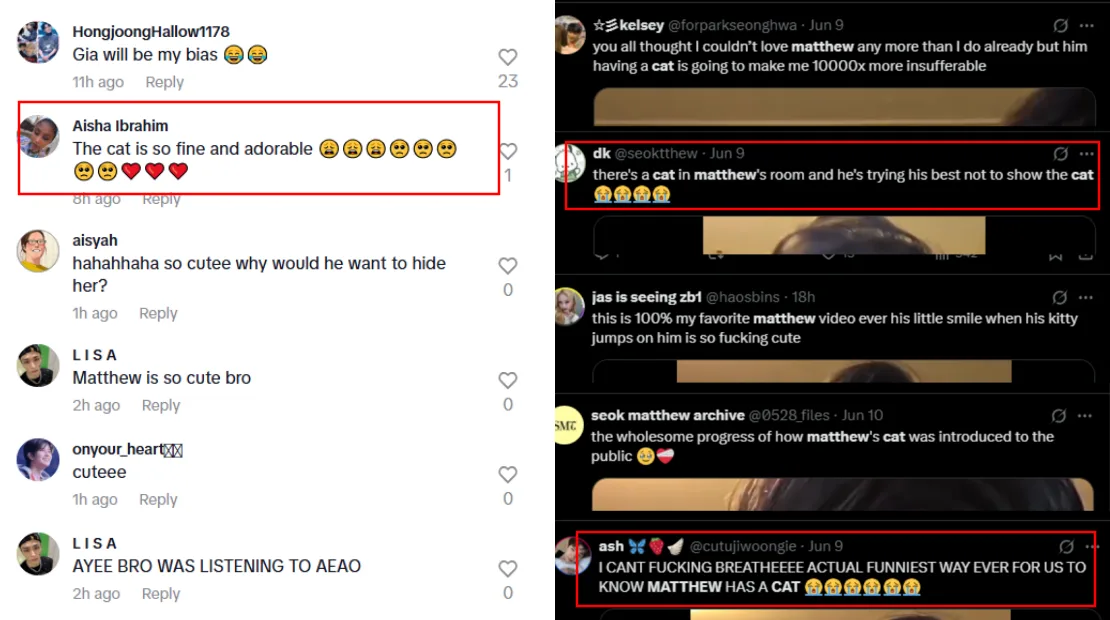1110x620 pixels.
Task: Open three-dot menu on dk's tweet
Action: coord(1087,154)
